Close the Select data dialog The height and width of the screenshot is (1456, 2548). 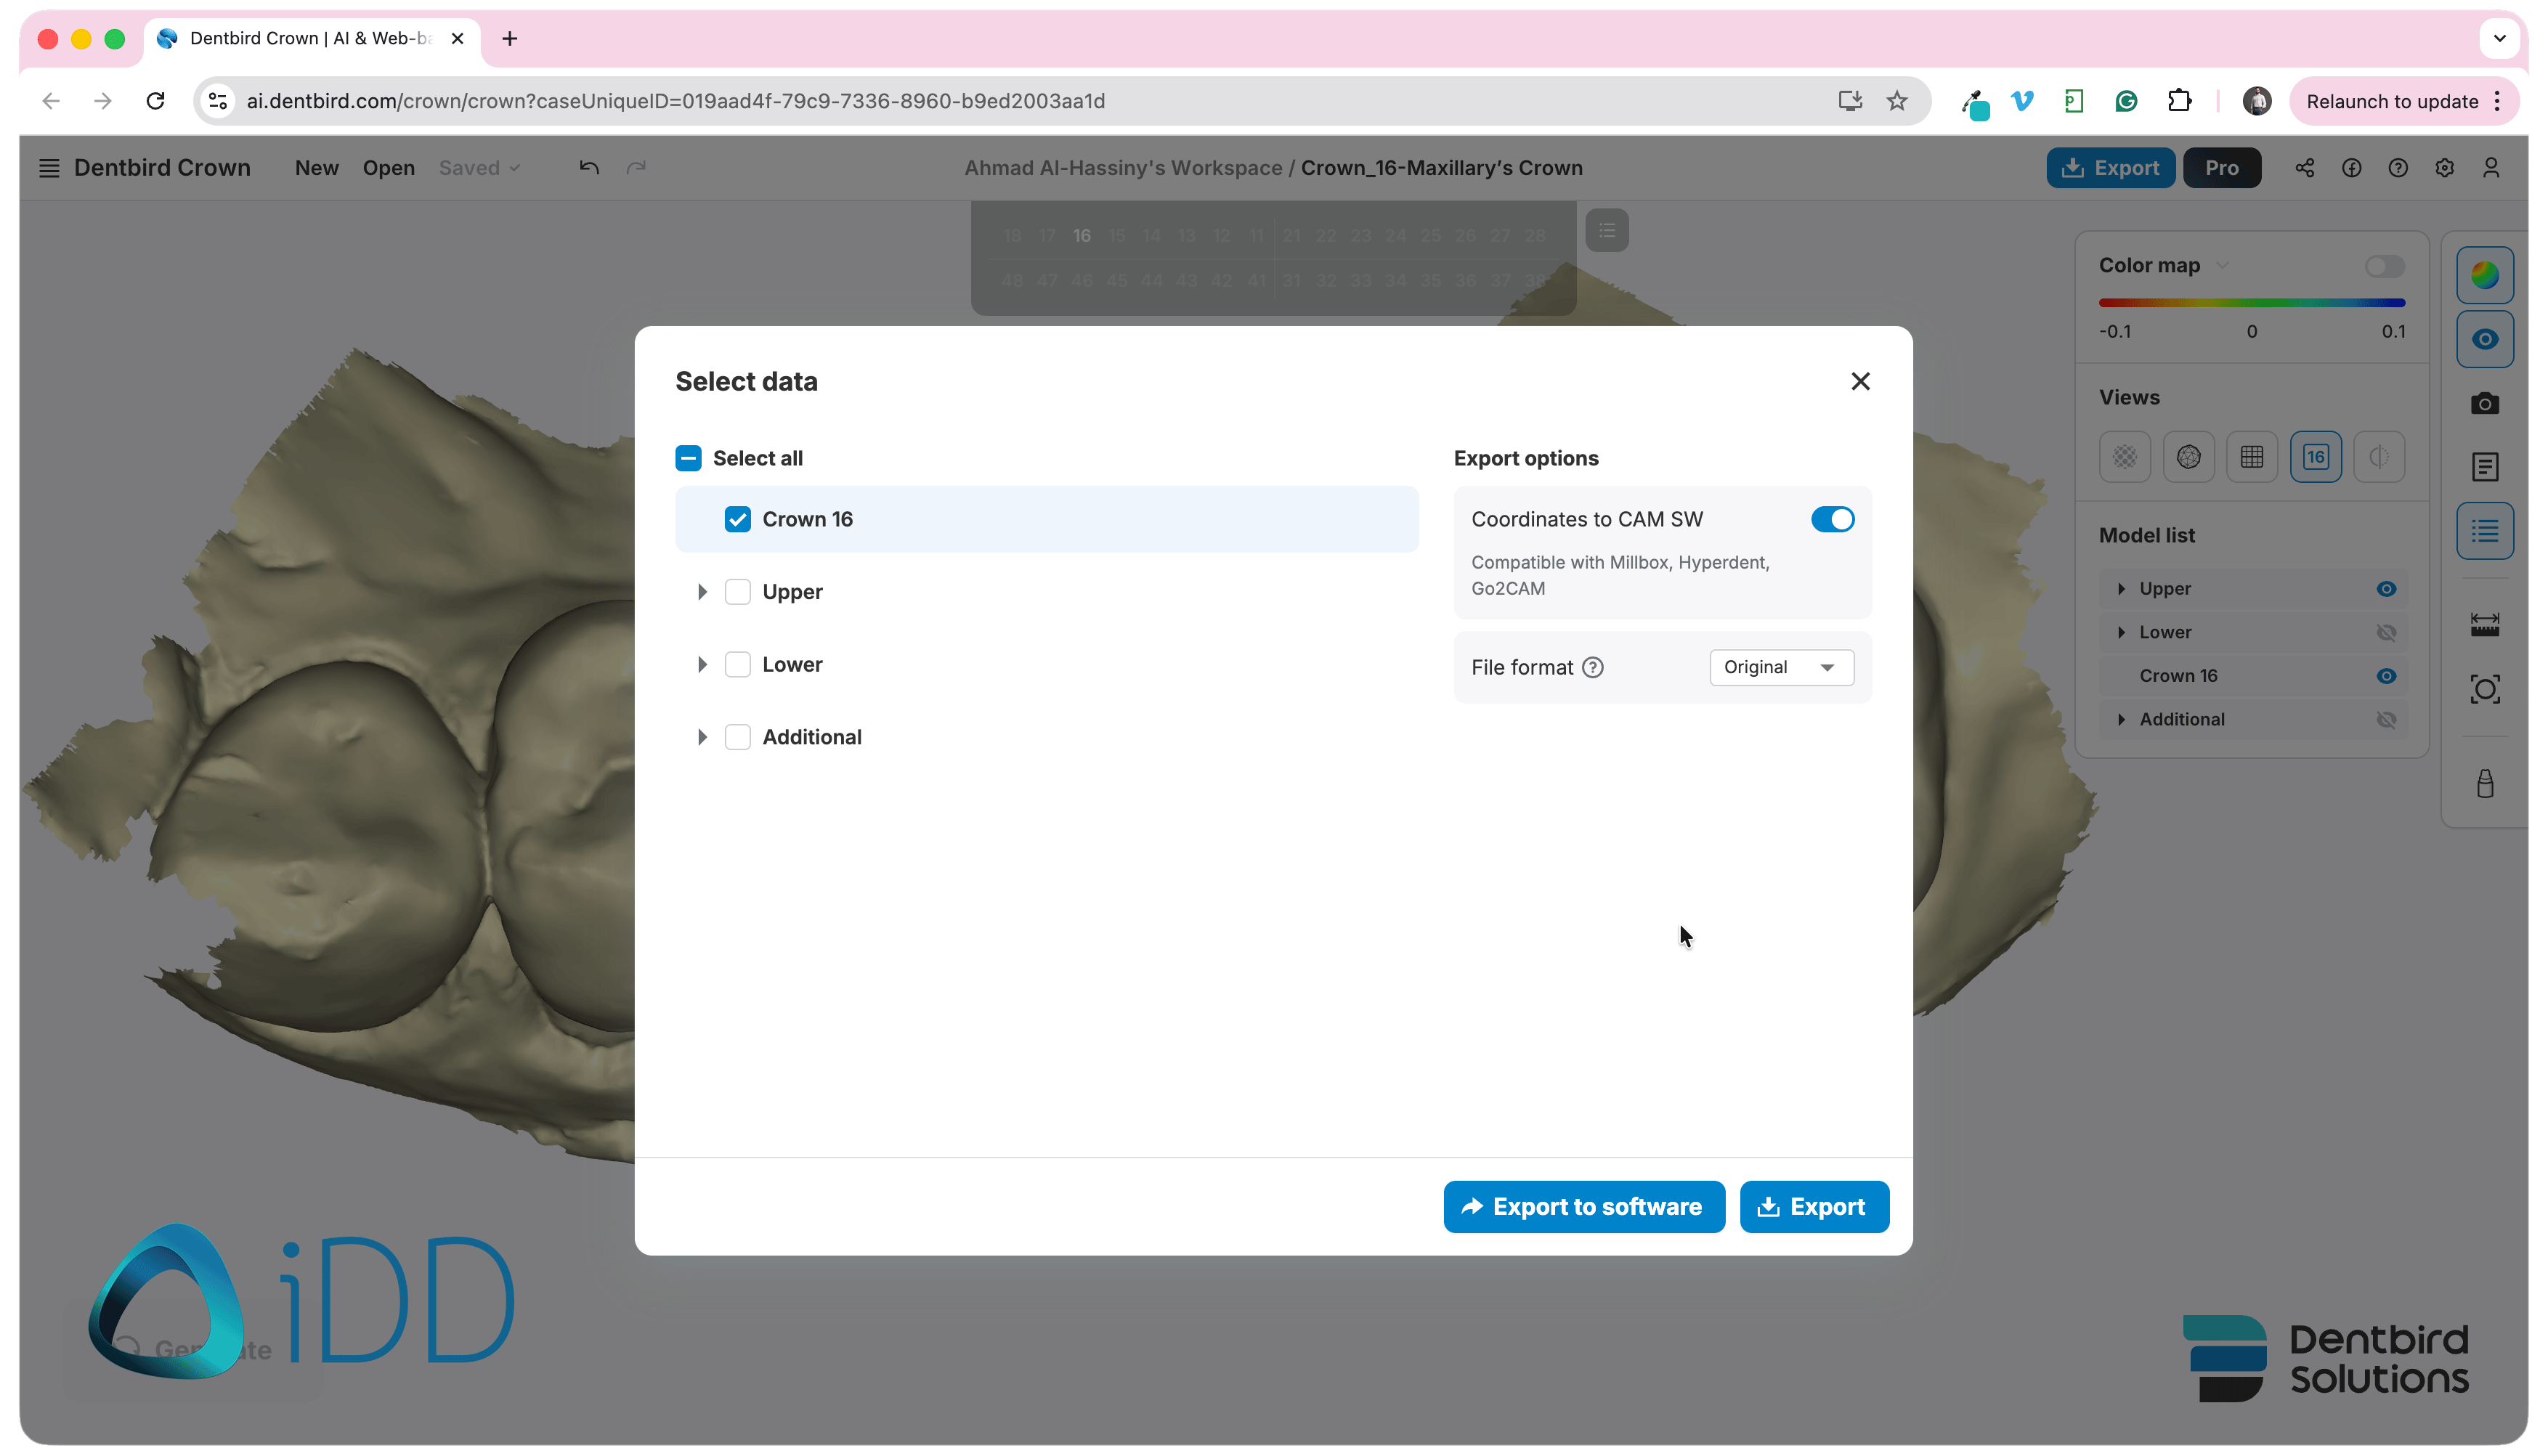[x=1860, y=381]
